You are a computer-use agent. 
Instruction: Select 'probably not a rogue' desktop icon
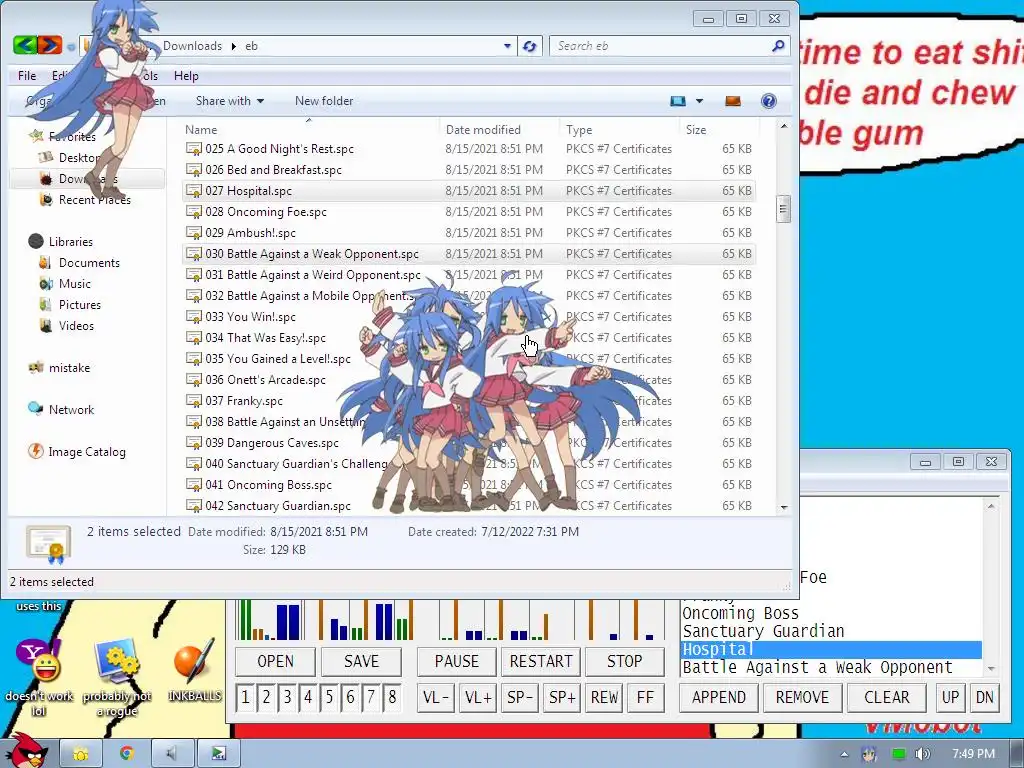click(x=117, y=677)
